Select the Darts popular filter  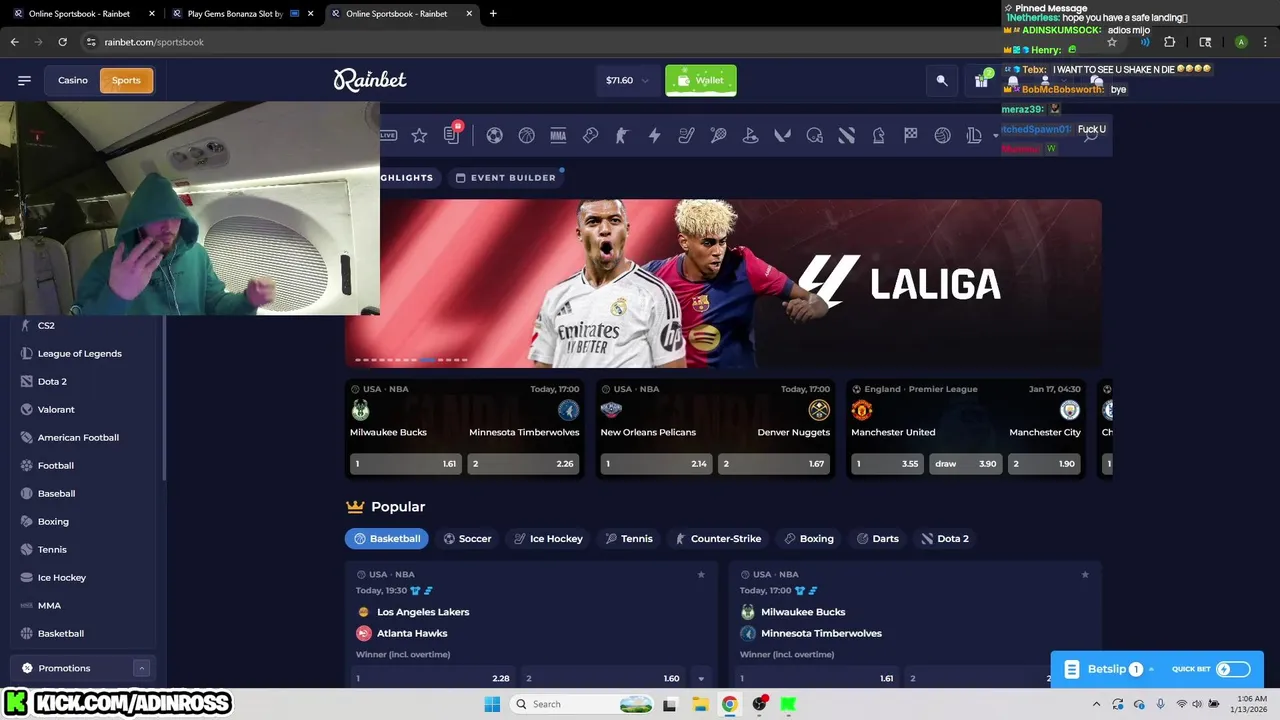(x=878, y=538)
